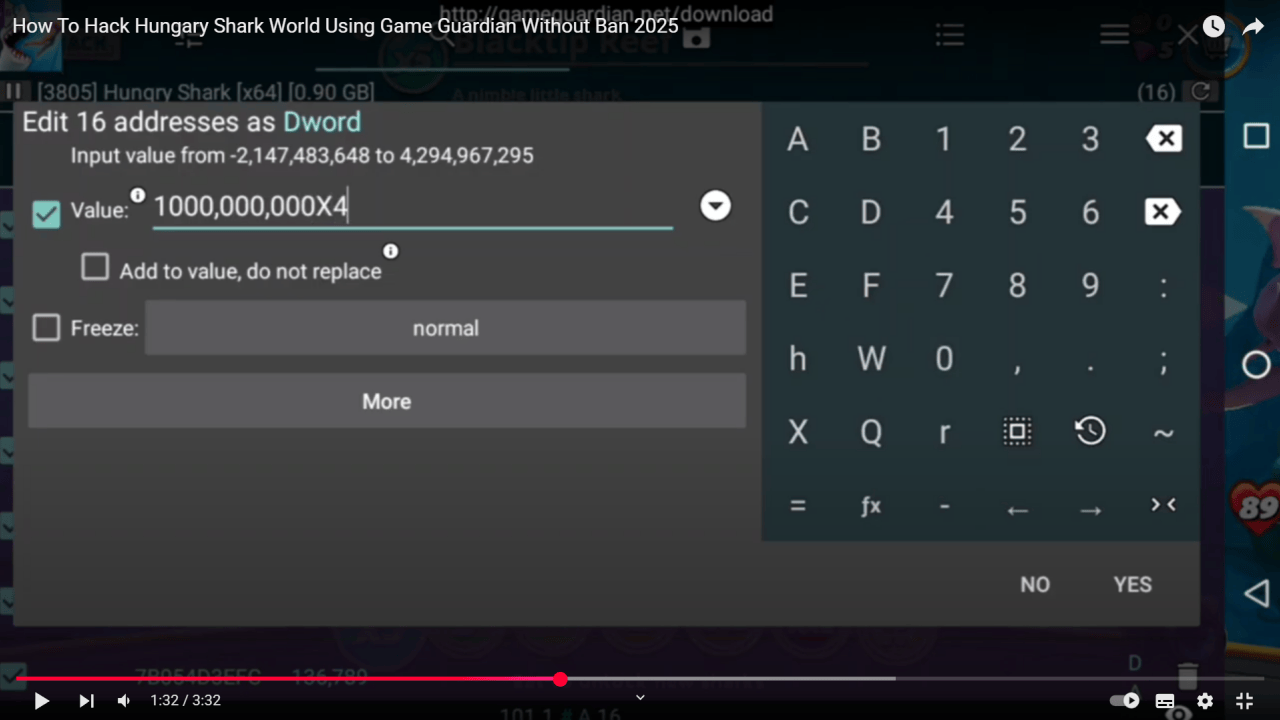Click the backspace key on the top keypad row

coord(1163,139)
